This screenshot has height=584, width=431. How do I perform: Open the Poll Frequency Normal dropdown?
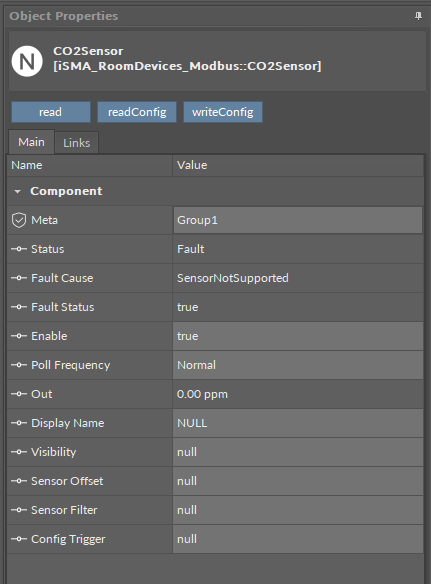pyautogui.click(x=298, y=365)
